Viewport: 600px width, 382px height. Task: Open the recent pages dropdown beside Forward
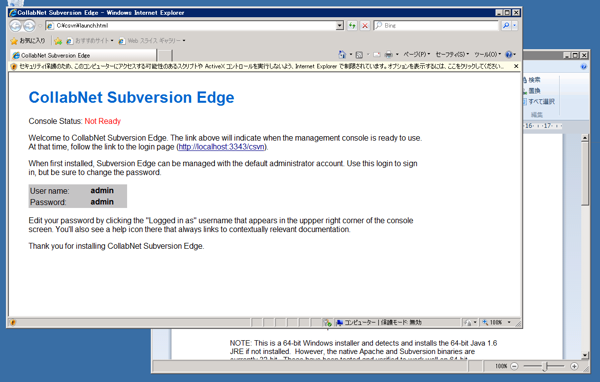pos(39,26)
